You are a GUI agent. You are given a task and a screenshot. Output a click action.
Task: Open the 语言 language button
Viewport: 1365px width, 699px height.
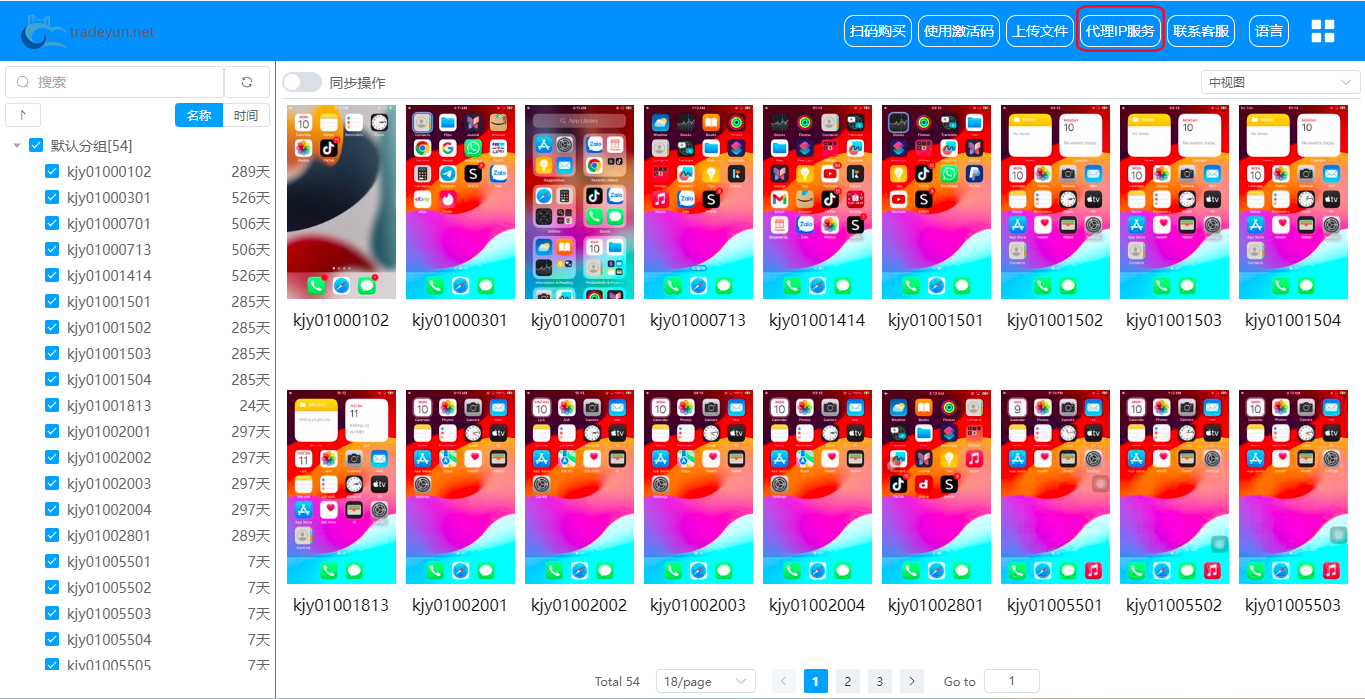click(x=1269, y=31)
